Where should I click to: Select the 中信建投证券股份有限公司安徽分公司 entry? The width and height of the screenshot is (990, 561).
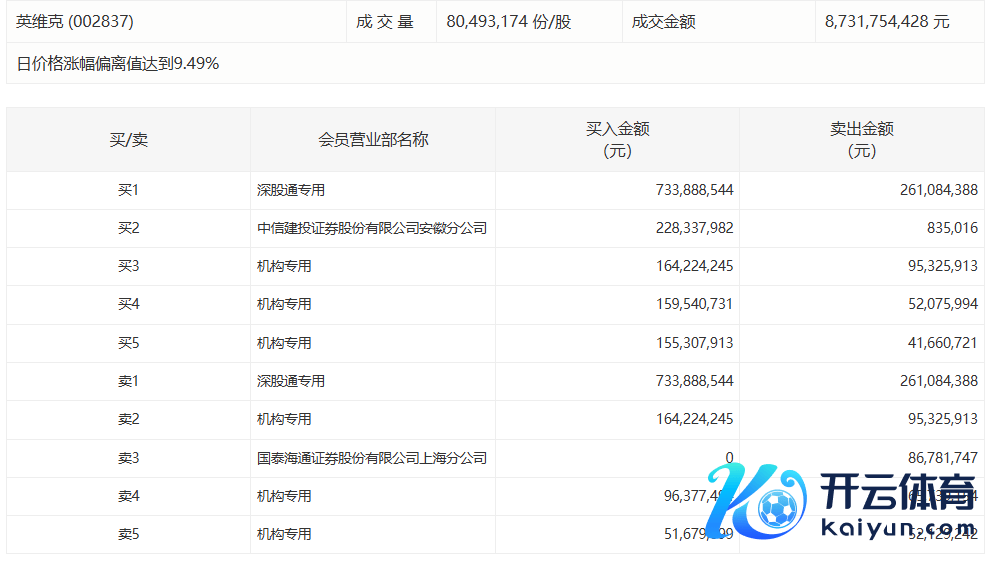[372, 228]
